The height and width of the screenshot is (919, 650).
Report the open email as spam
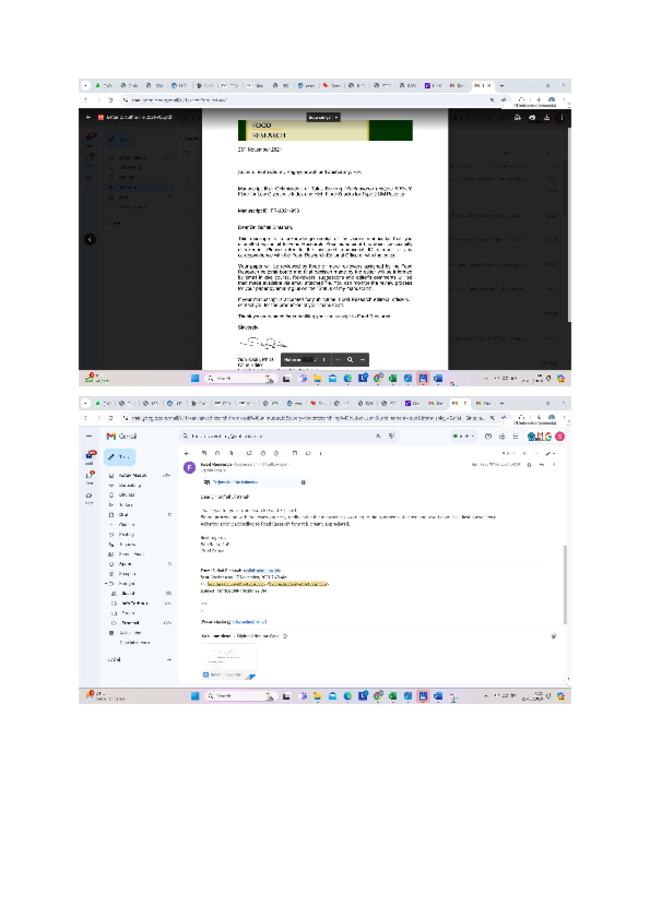pyautogui.click(x=217, y=453)
